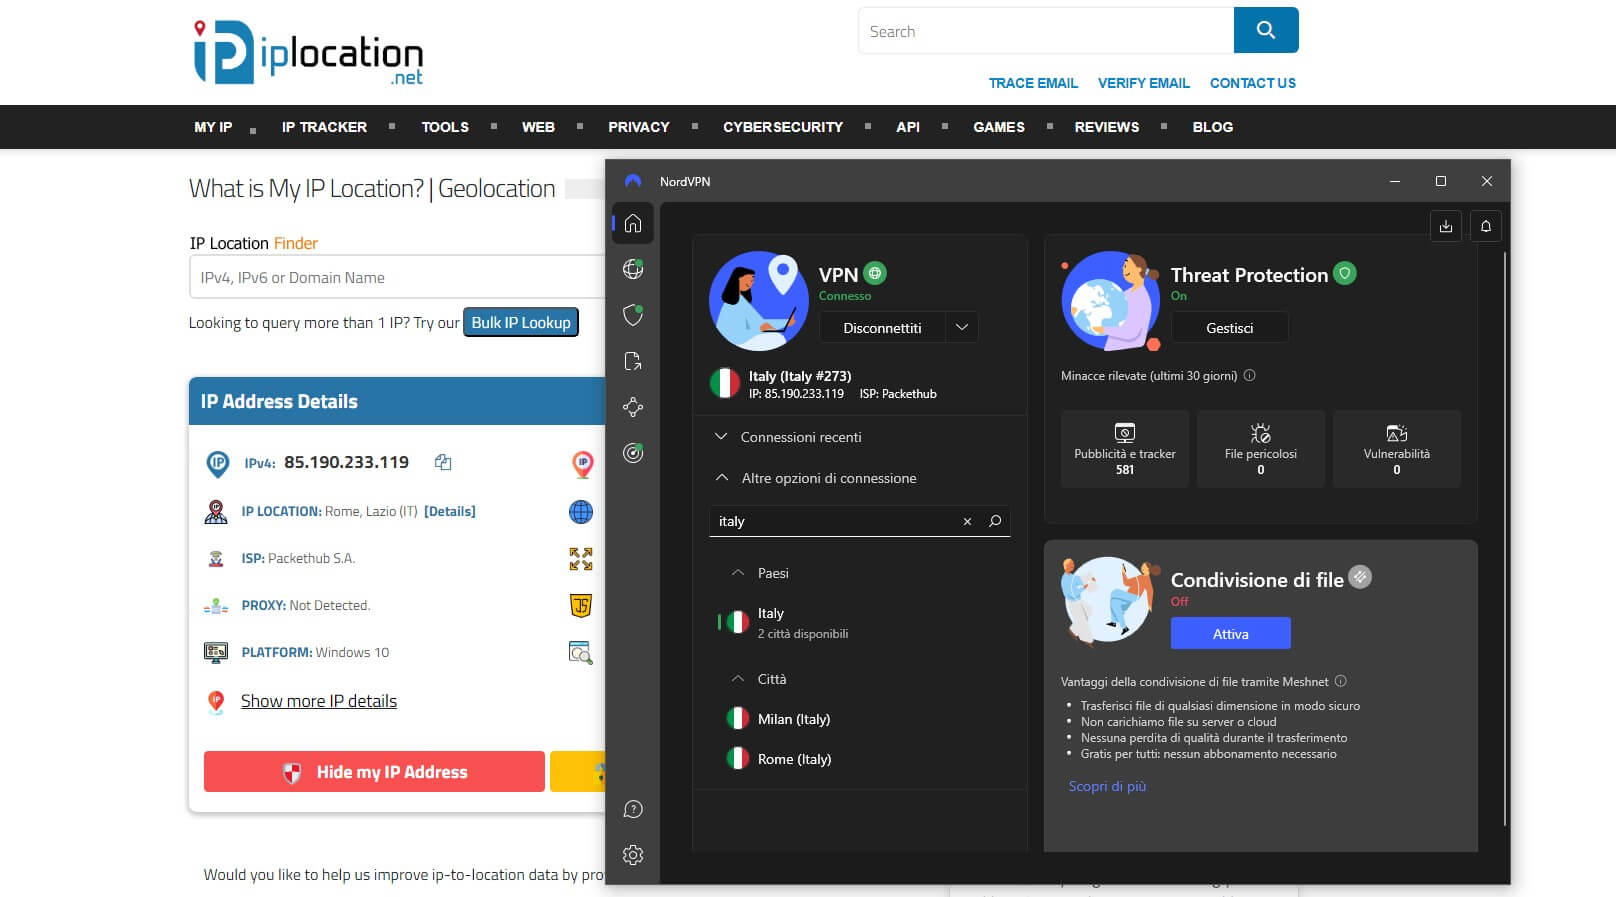Open Show more IP details link

tap(319, 701)
